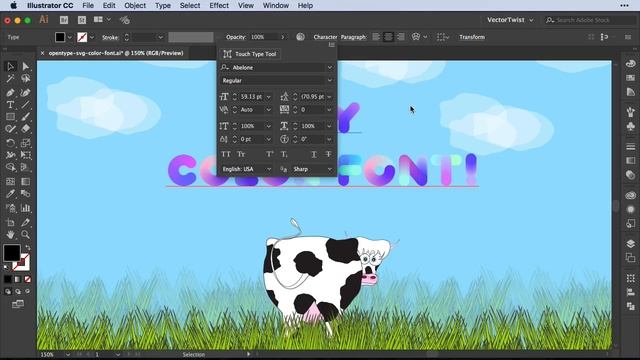Select the Direct Selection tool
640x360 pixels.
(x=25, y=66)
